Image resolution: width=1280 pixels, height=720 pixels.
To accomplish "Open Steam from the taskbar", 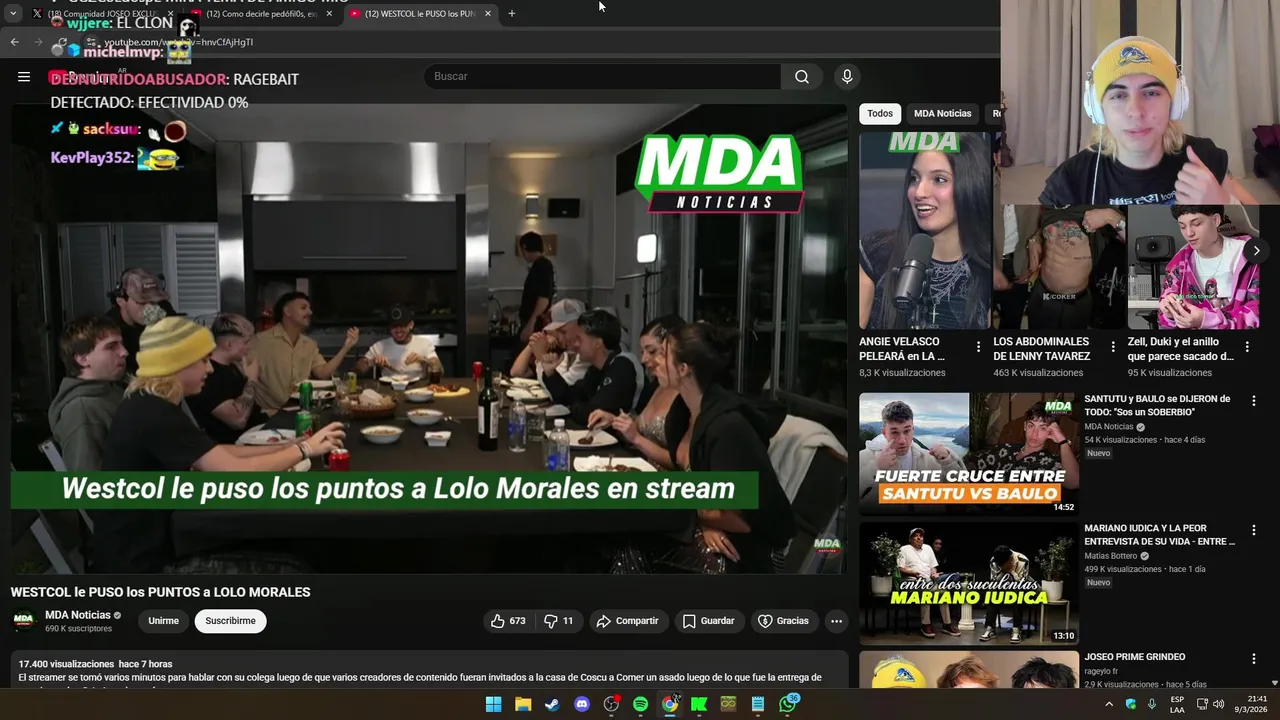I will [552, 704].
